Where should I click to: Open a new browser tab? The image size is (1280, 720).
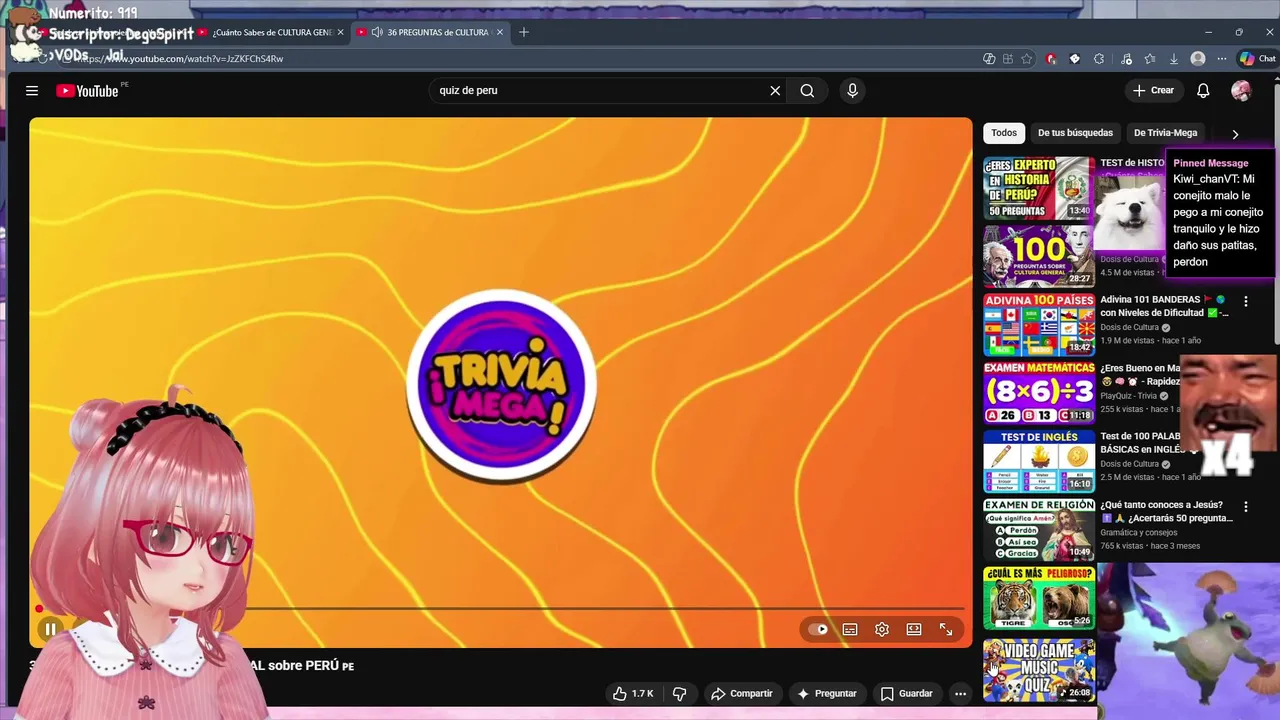click(523, 32)
